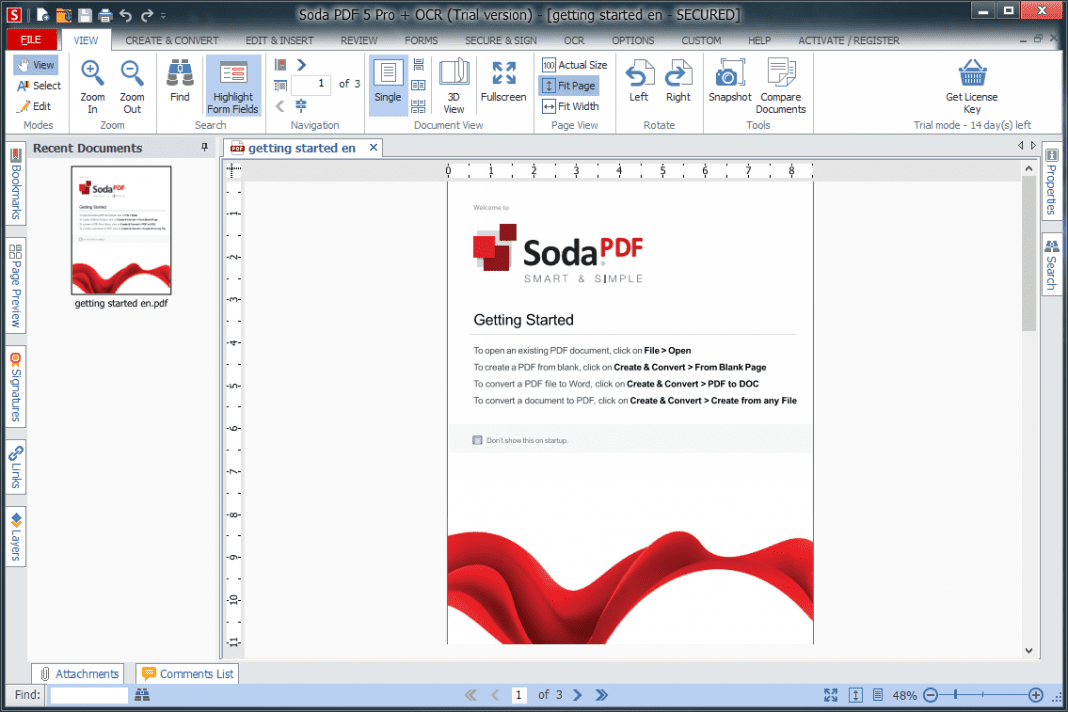
Task: Open getting started en.pdf from Recent Documents
Action: click(x=120, y=232)
